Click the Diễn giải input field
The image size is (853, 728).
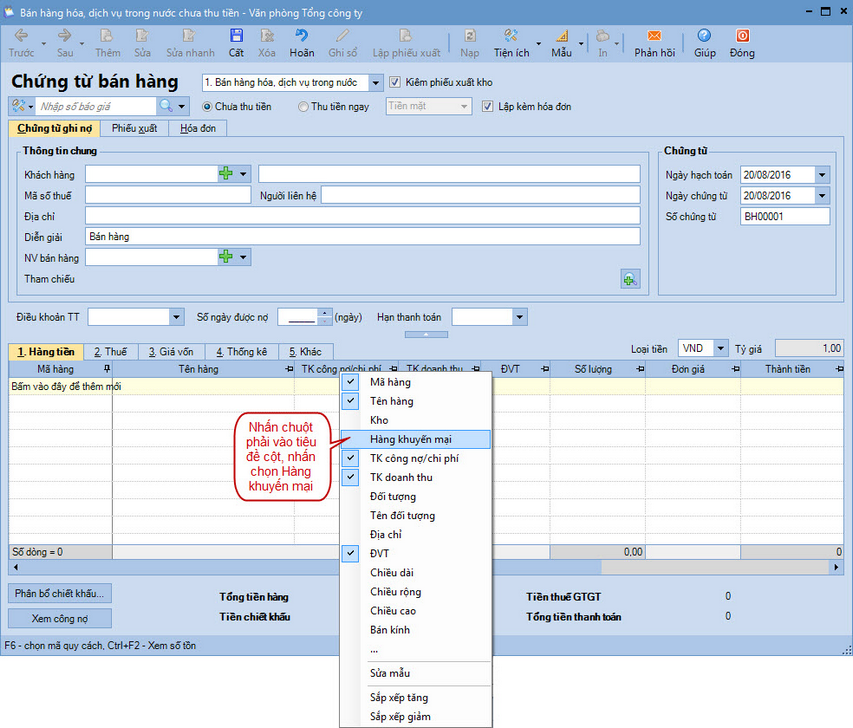click(x=362, y=237)
